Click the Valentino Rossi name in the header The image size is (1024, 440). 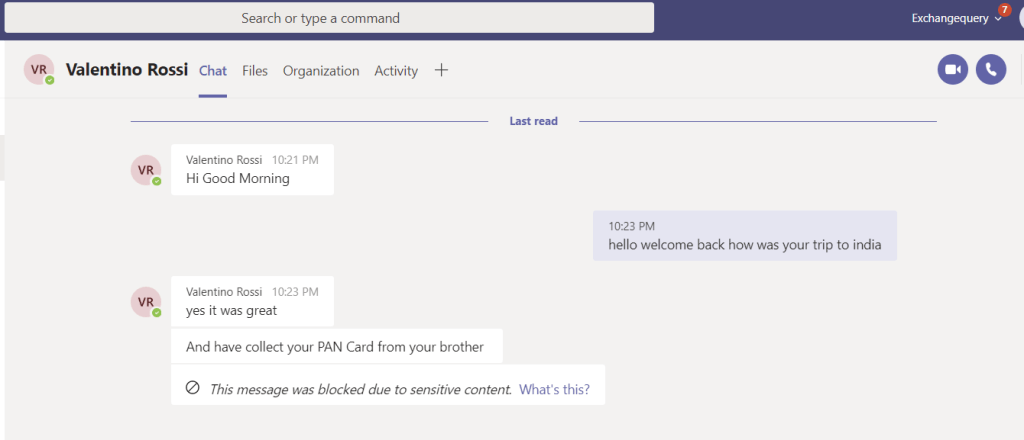127,70
